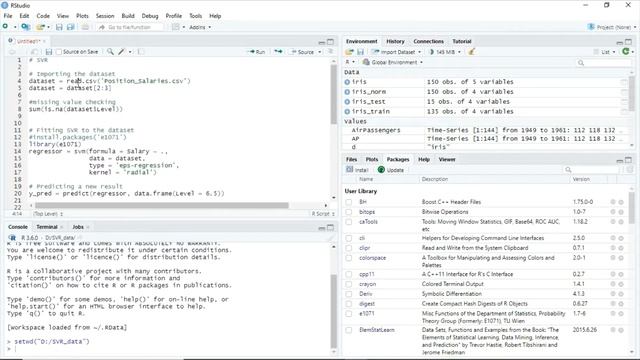This screenshot has width=640, height=360.
Task: Click the Save All icon
Action: click(x=71, y=27)
